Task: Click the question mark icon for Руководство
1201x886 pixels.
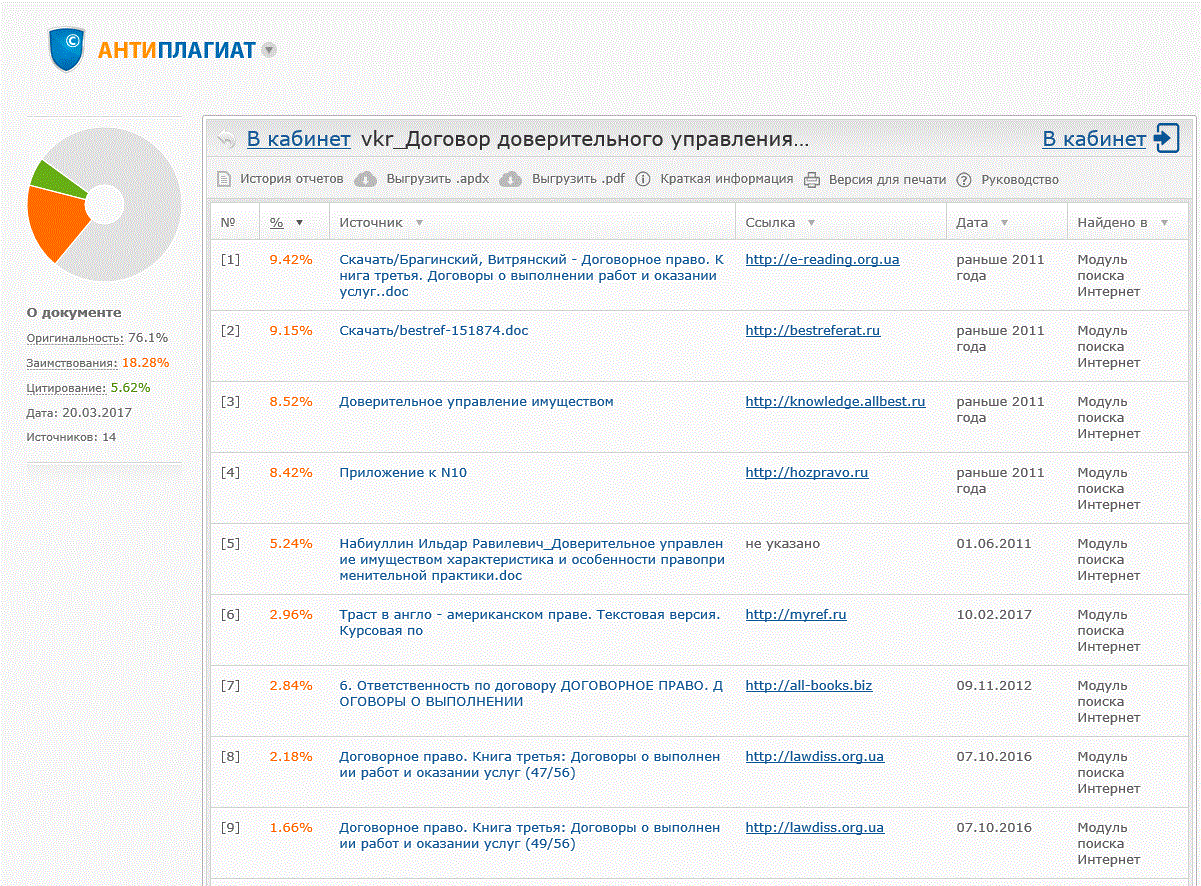Action: (964, 180)
